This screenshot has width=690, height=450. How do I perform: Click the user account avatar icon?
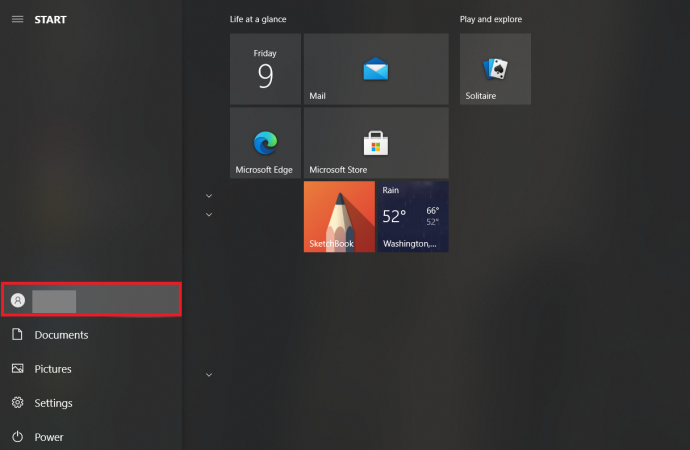pos(18,300)
